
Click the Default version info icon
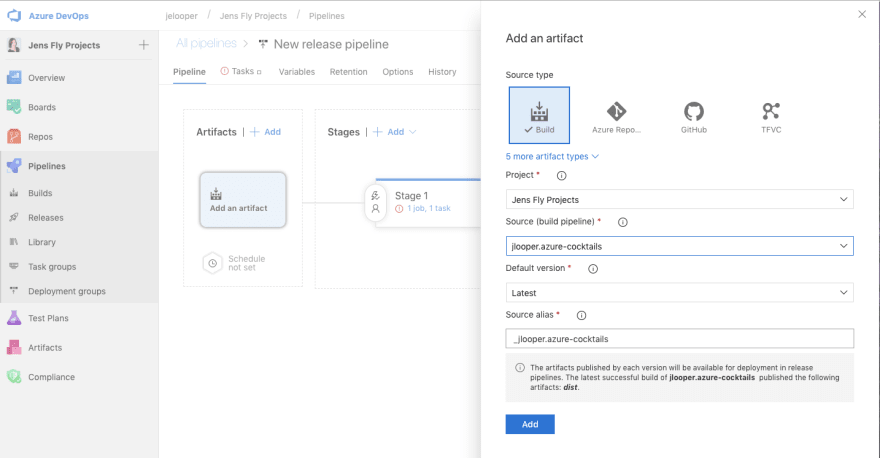pos(593,269)
